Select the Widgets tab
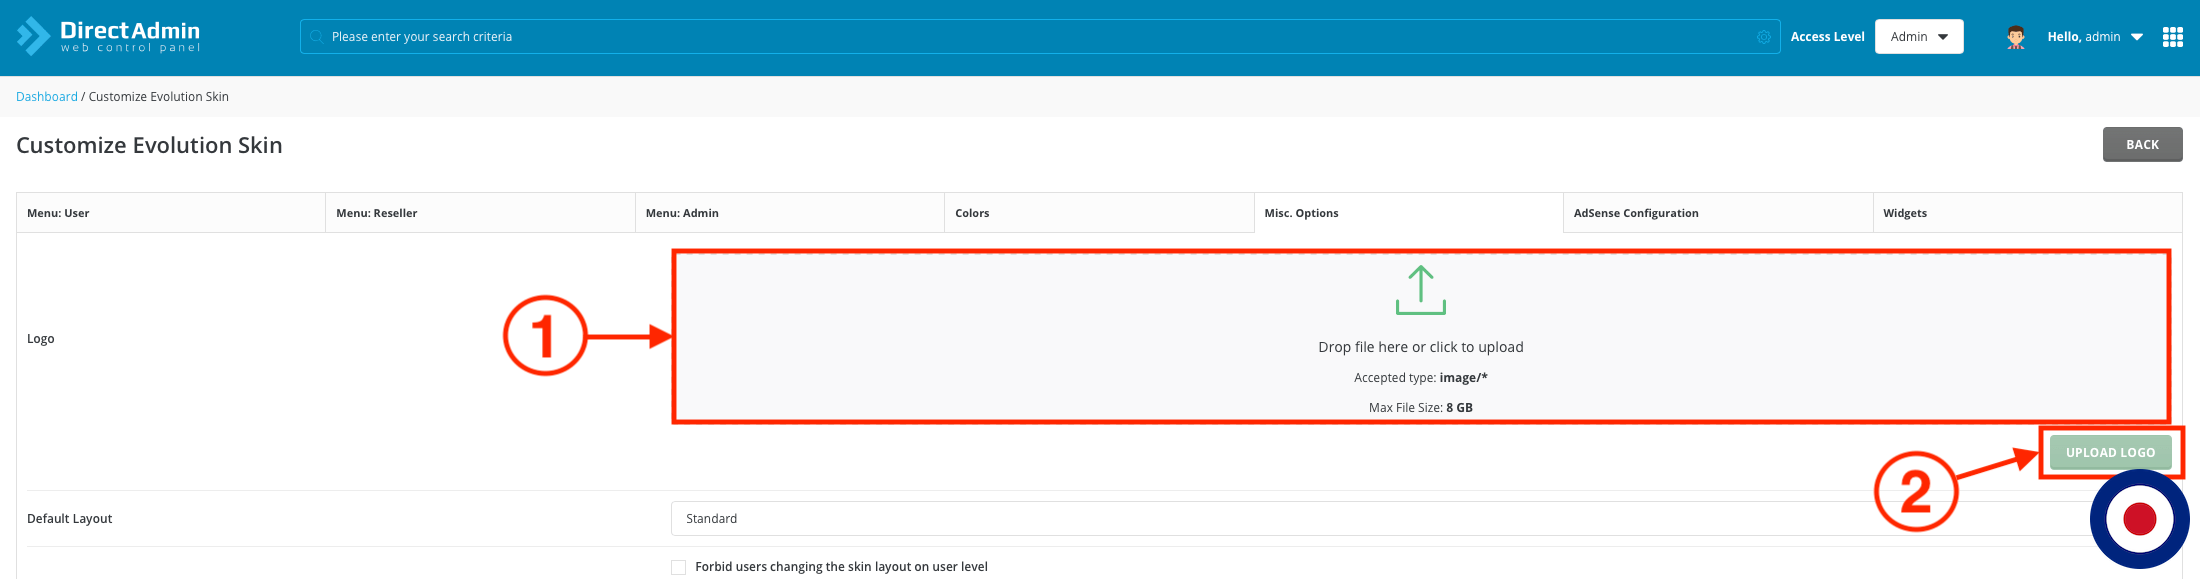The width and height of the screenshot is (2200, 579). [2026, 213]
